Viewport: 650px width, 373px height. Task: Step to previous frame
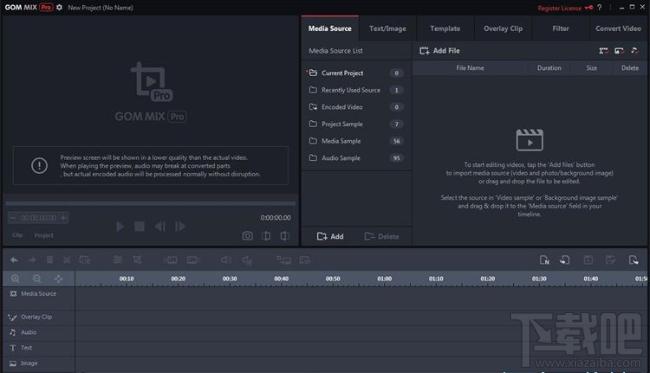pos(160,226)
